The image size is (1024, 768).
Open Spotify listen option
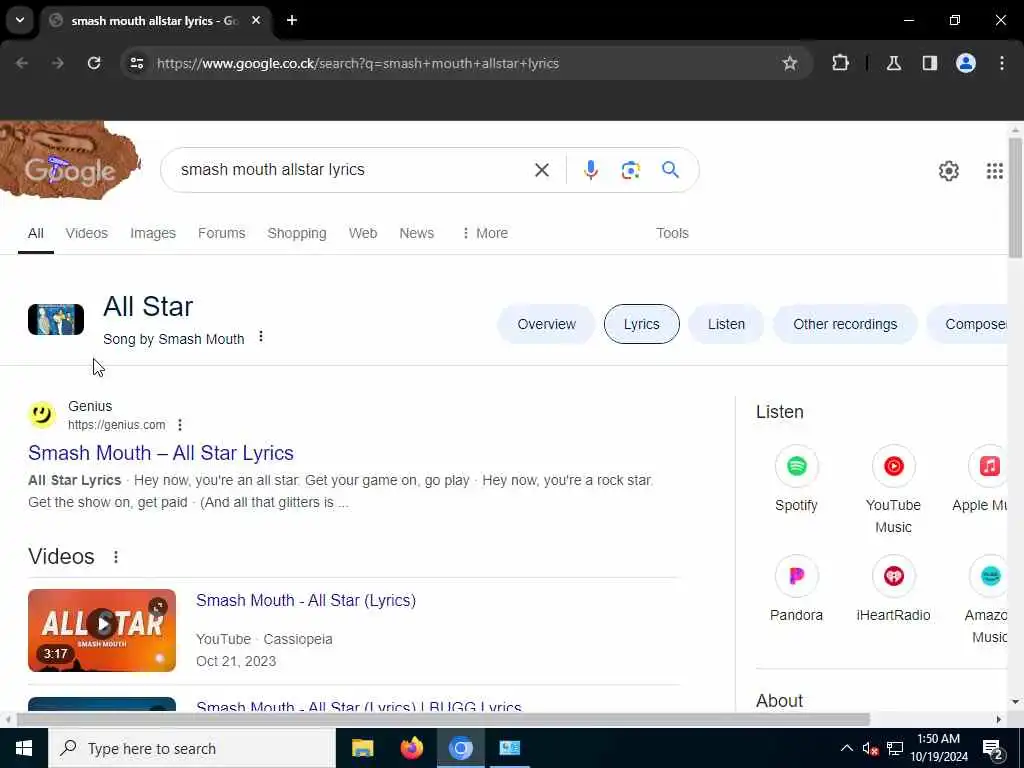796,480
